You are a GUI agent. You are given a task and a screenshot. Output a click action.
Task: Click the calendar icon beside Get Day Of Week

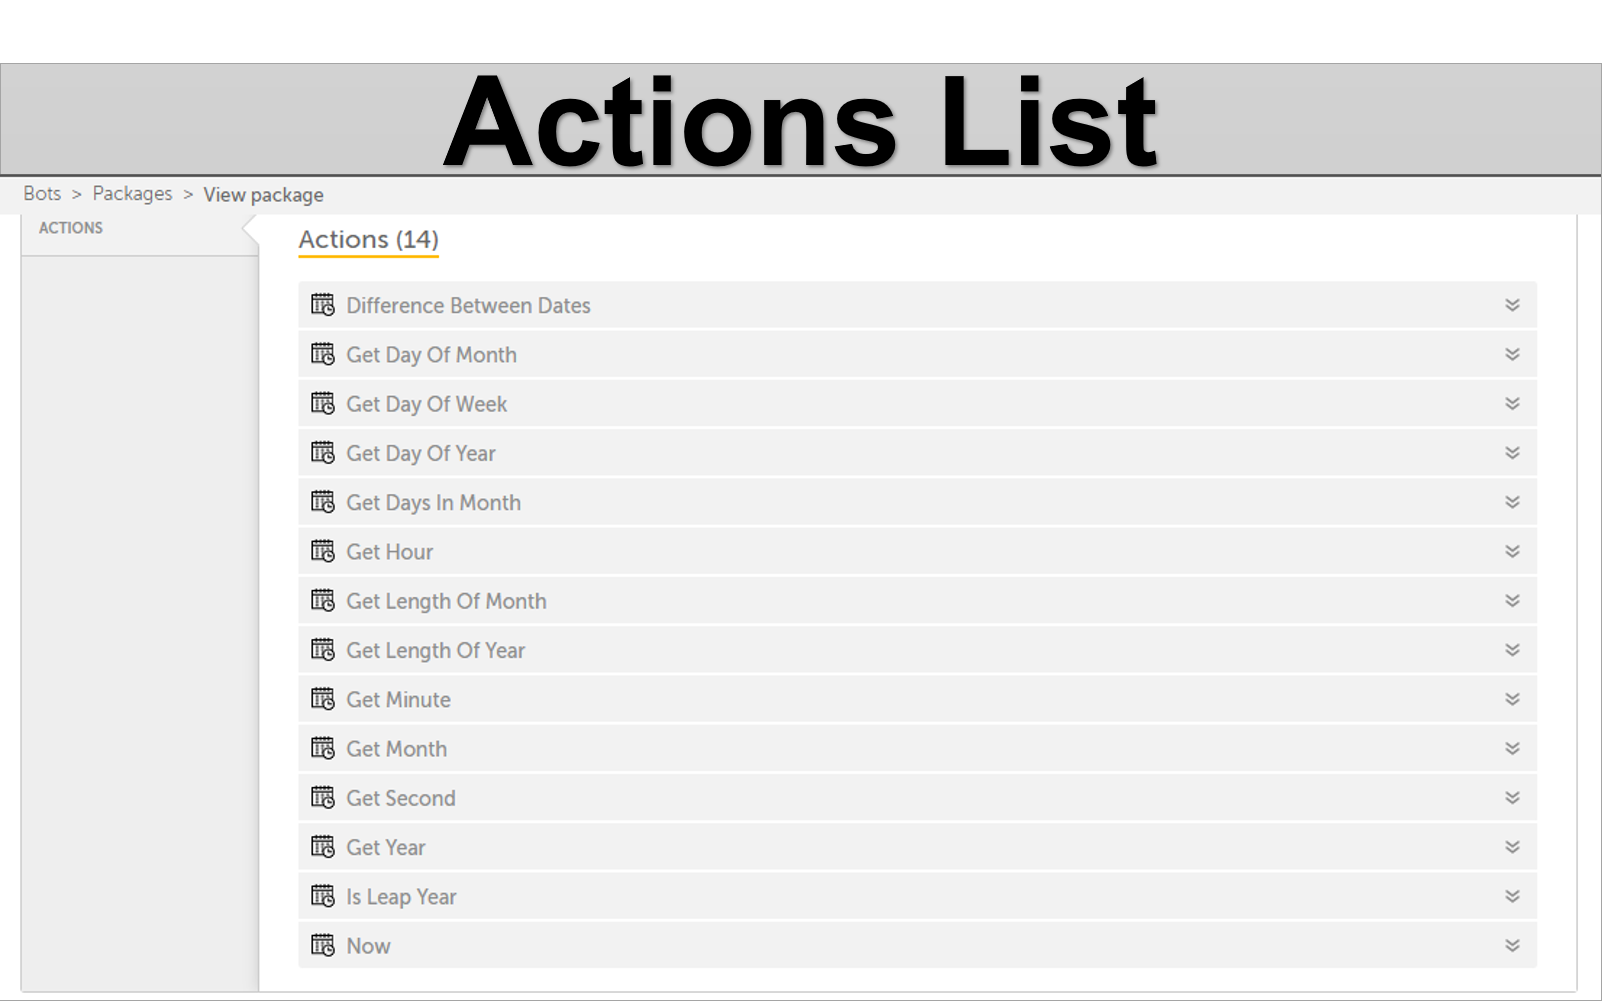tap(322, 404)
